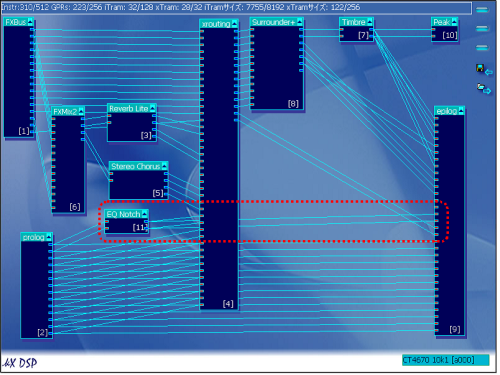The image size is (500, 375).
Task: Click the arrow icon on FXBus title
Action: coord(30,22)
